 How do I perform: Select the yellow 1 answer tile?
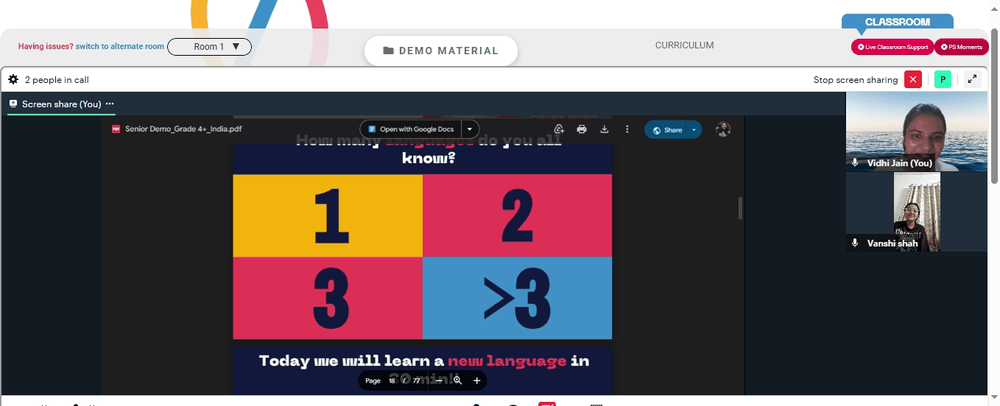328,215
